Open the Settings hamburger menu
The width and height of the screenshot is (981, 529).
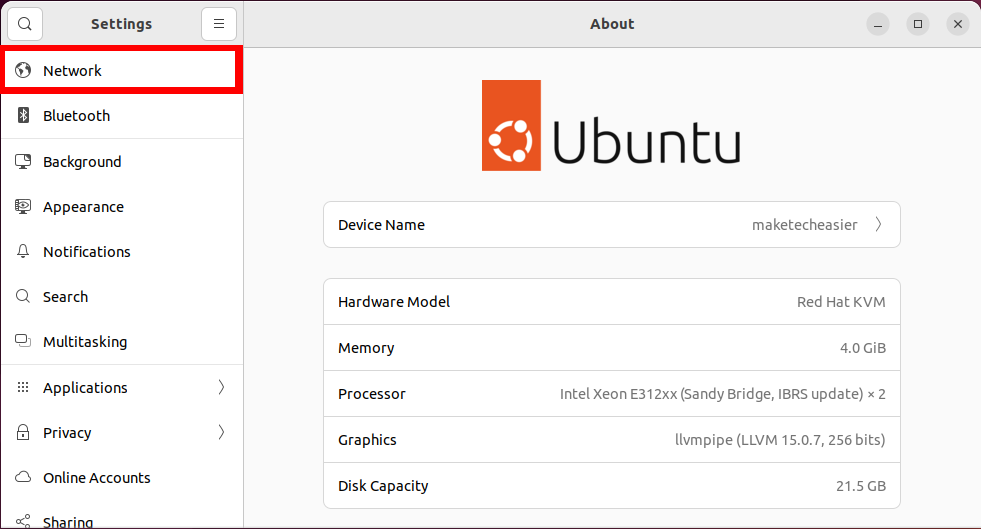219,24
